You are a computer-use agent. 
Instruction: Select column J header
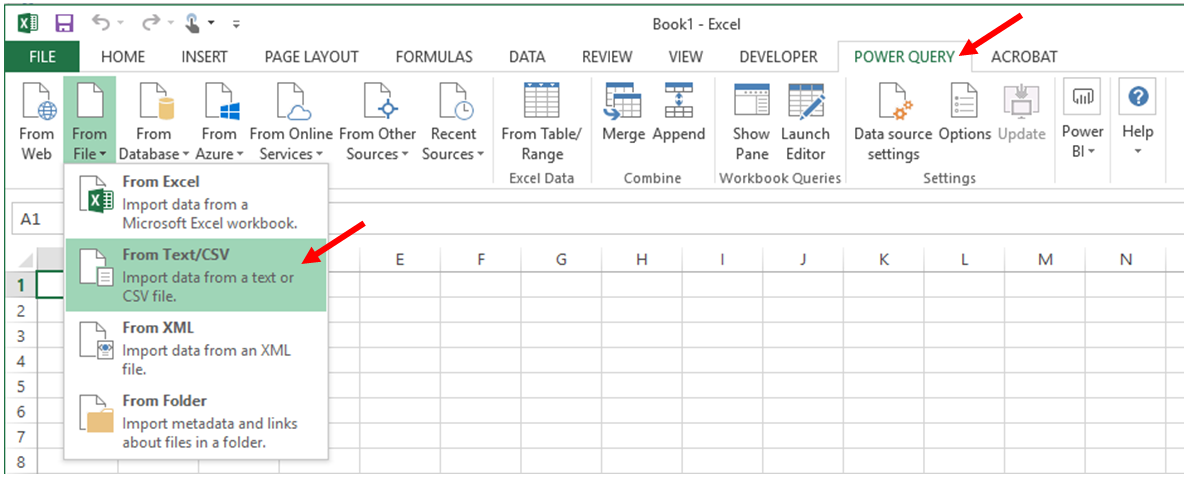[803, 259]
